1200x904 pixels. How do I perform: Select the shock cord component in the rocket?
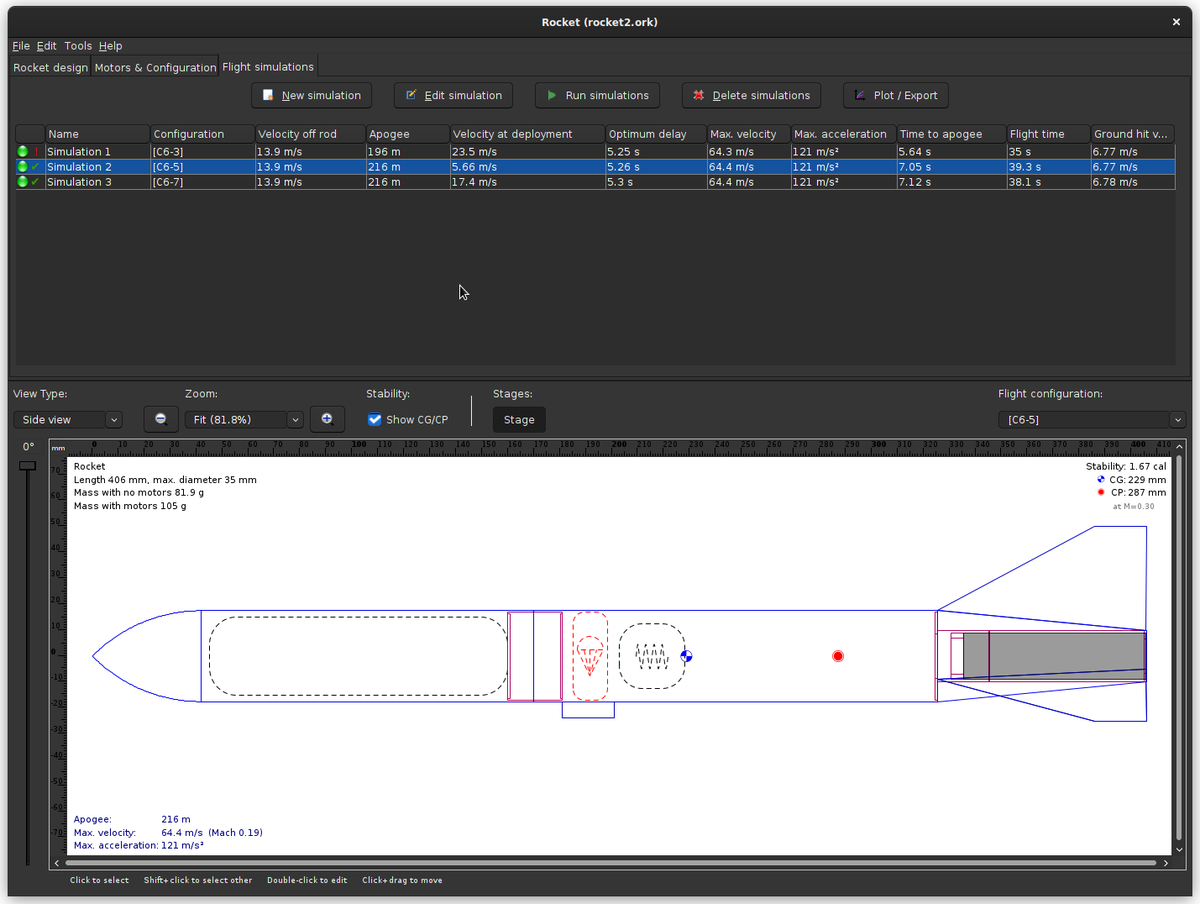(652, 656)
